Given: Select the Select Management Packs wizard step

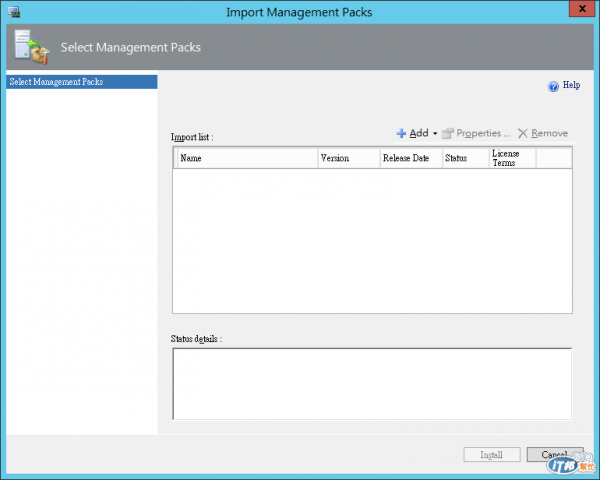Looking at the screenshot, I should [82, 82].
